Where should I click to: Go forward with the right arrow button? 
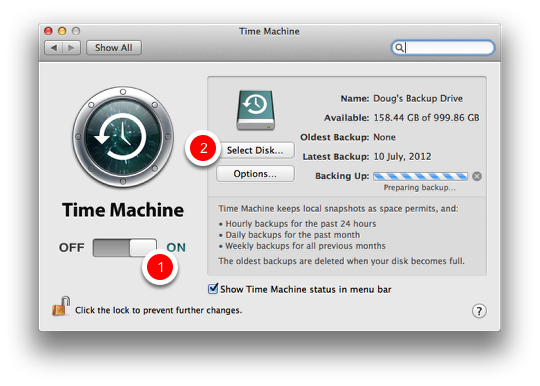click(71, 48)
